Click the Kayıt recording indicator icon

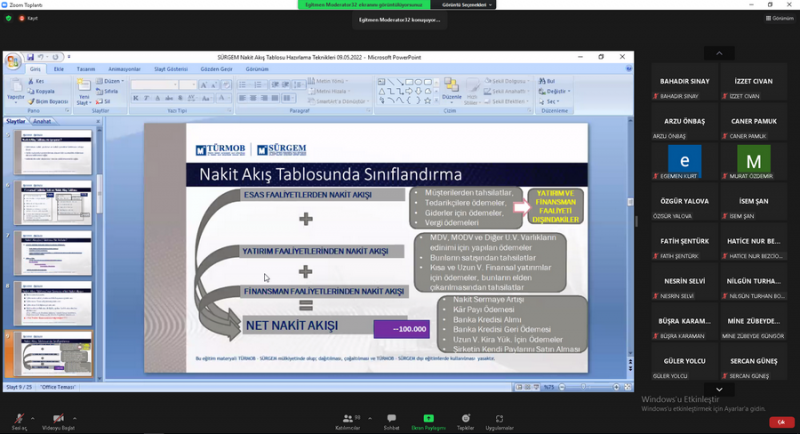(21, 18)
